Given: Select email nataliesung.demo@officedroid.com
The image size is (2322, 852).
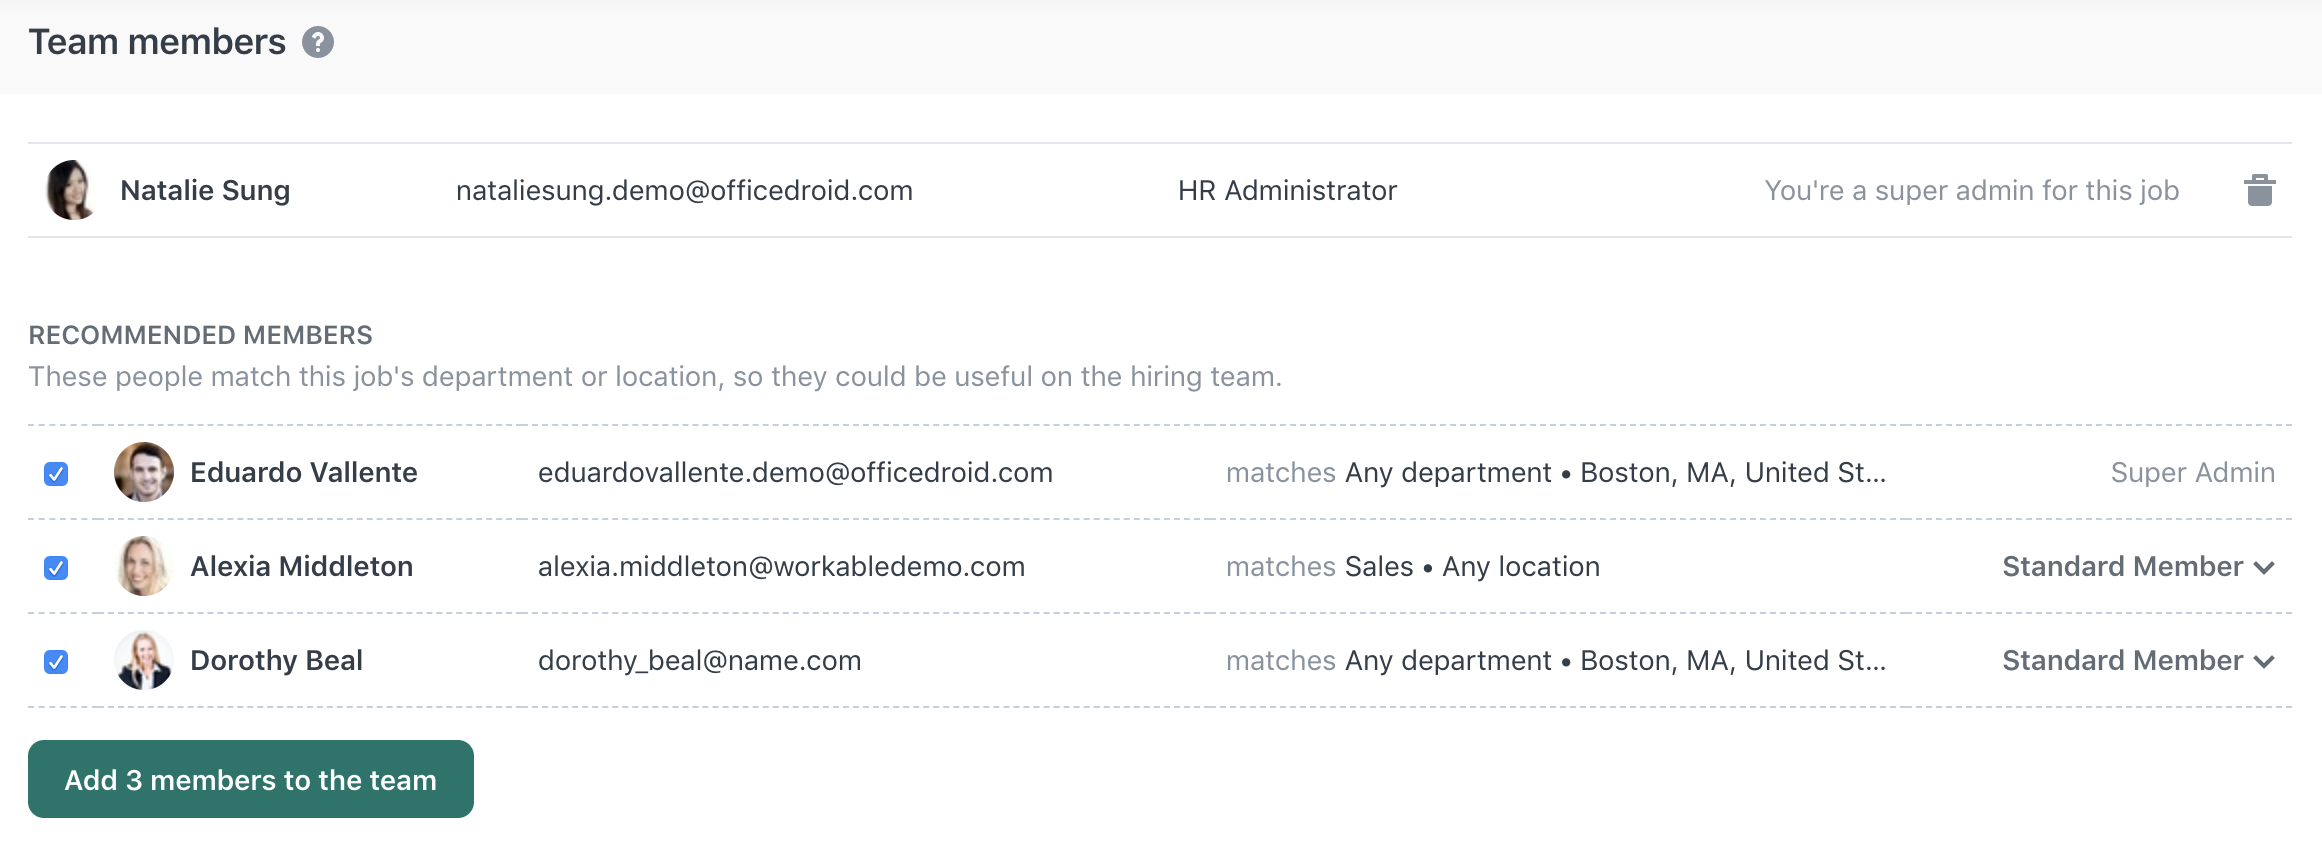Looking at the screenshot, I should coord(684,190).
